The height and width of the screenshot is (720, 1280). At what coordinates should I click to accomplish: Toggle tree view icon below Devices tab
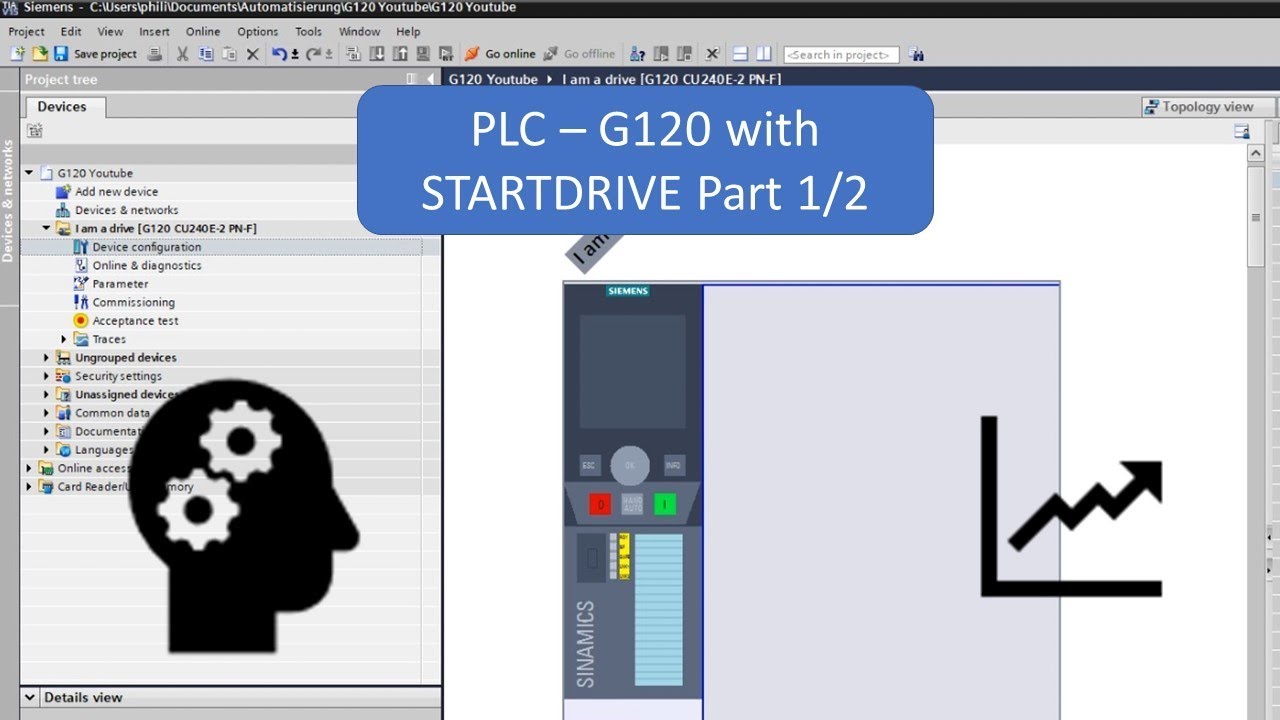(35, 130)
